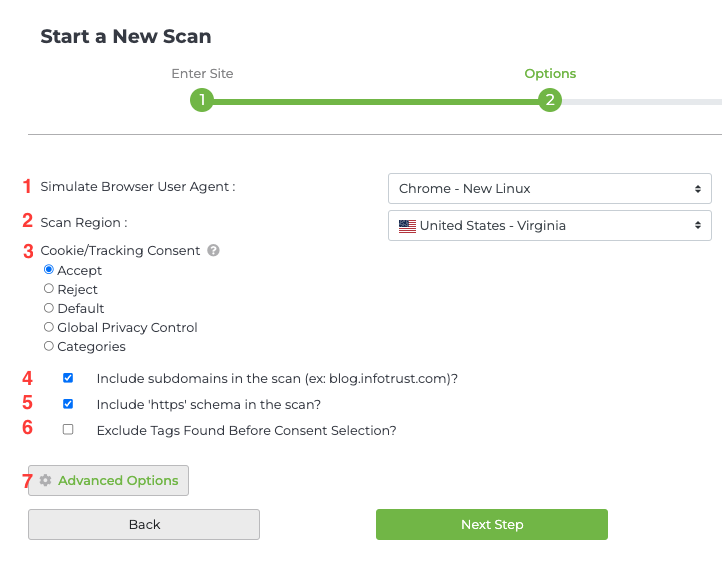Open the Scan Region dropdown

click(549, 226)
